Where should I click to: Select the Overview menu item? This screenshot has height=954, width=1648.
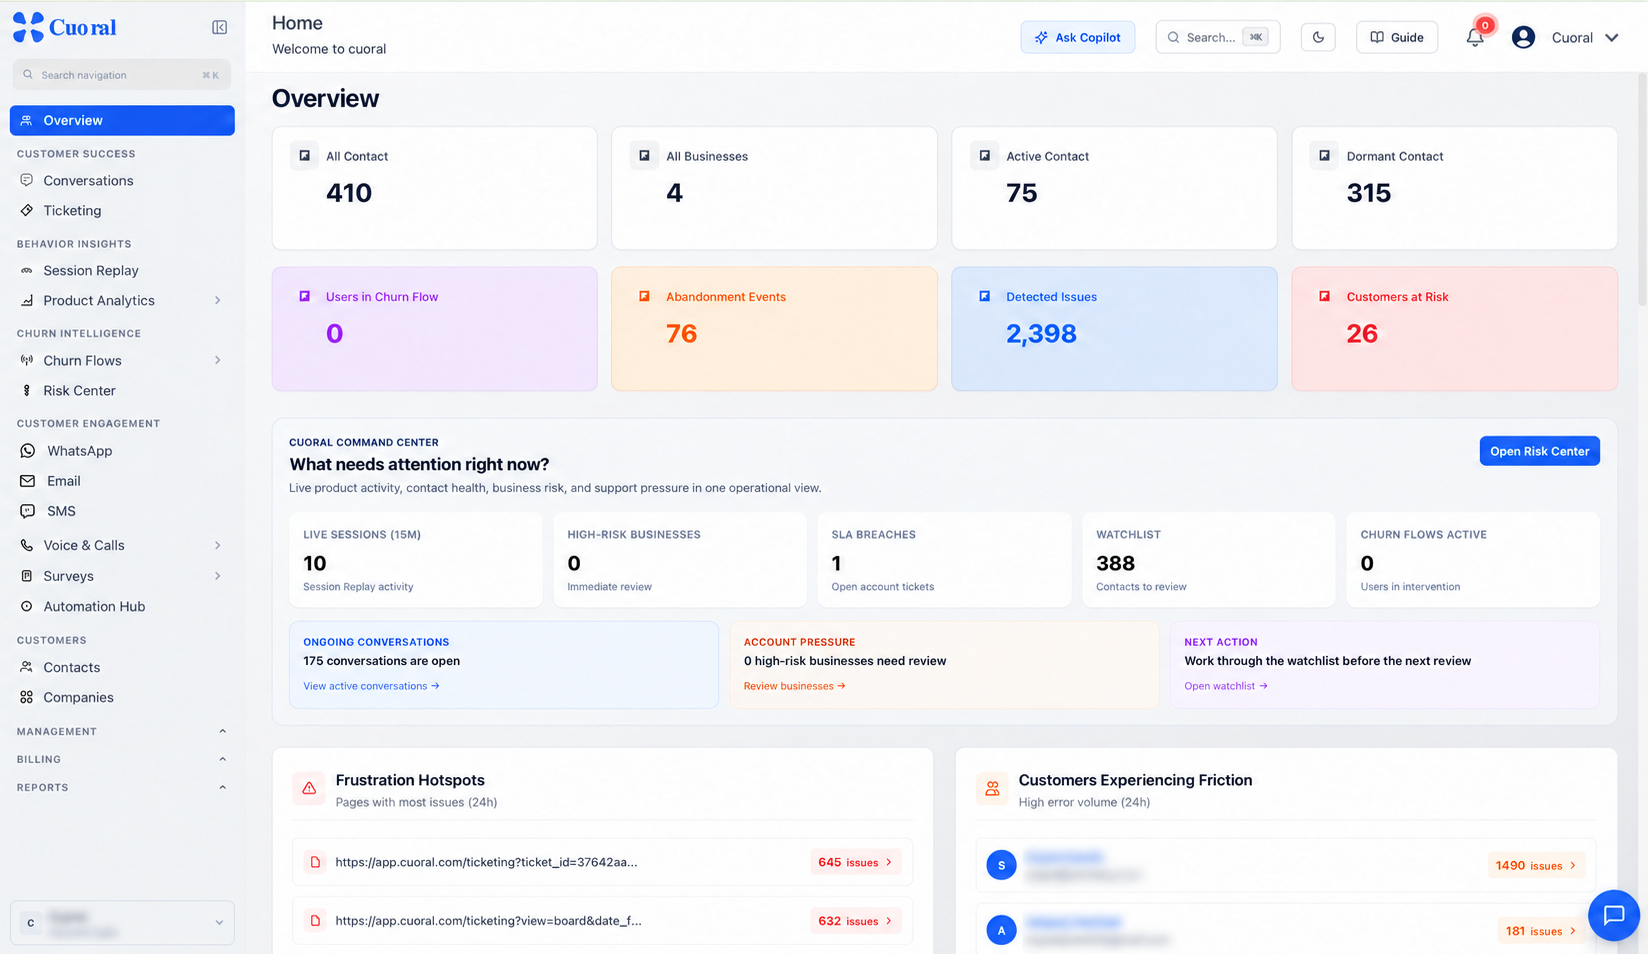pyautogui.click(x=122, y=120)
